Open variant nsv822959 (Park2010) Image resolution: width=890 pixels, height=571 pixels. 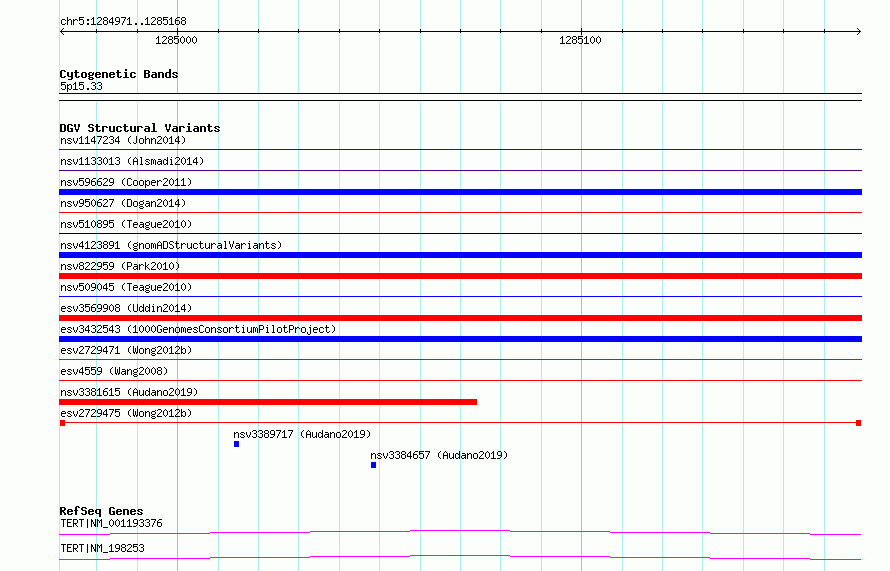tap(120, 266)
